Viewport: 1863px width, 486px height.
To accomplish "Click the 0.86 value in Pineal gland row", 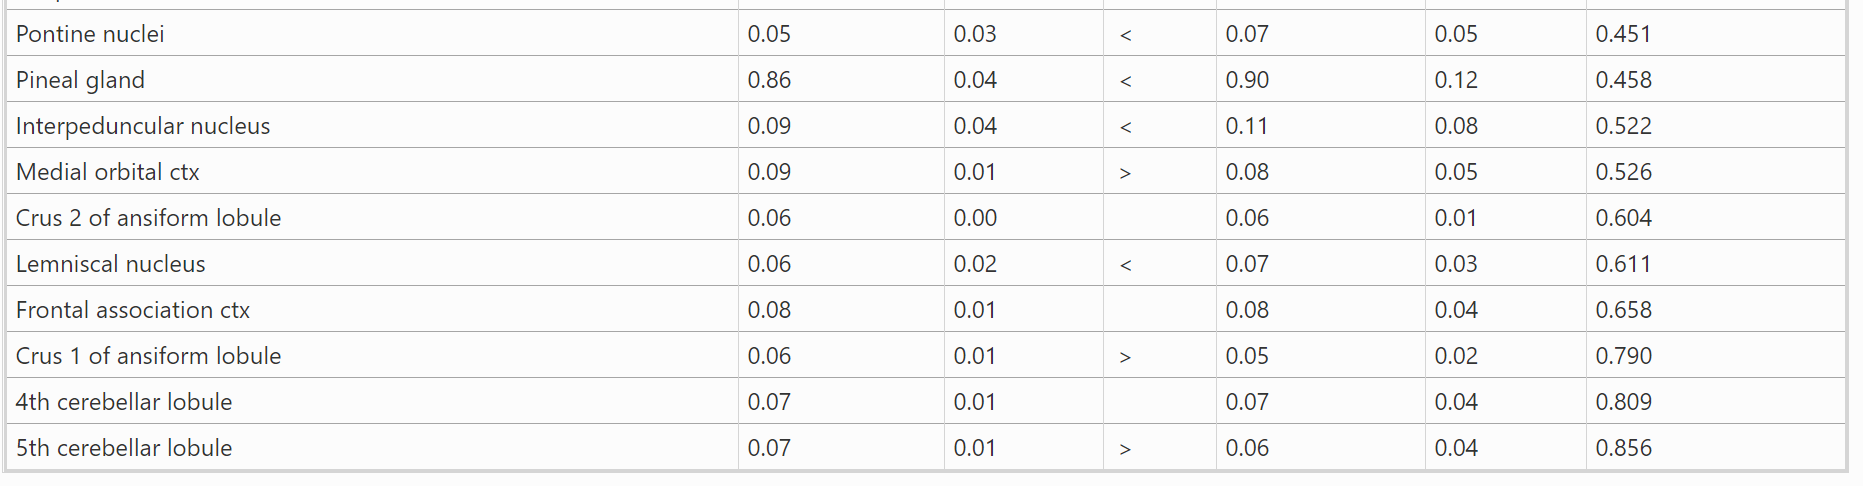I will coord(769,80).
